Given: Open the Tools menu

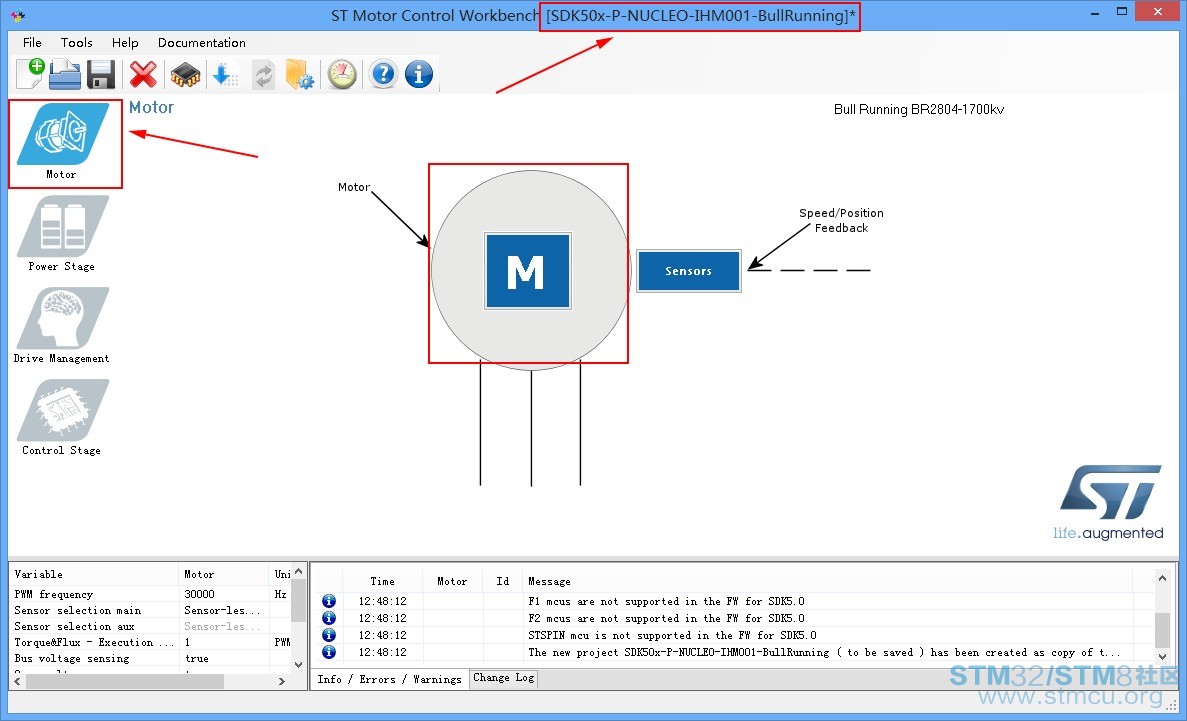Looking at the screenshot, I should (x=76, y=42).
